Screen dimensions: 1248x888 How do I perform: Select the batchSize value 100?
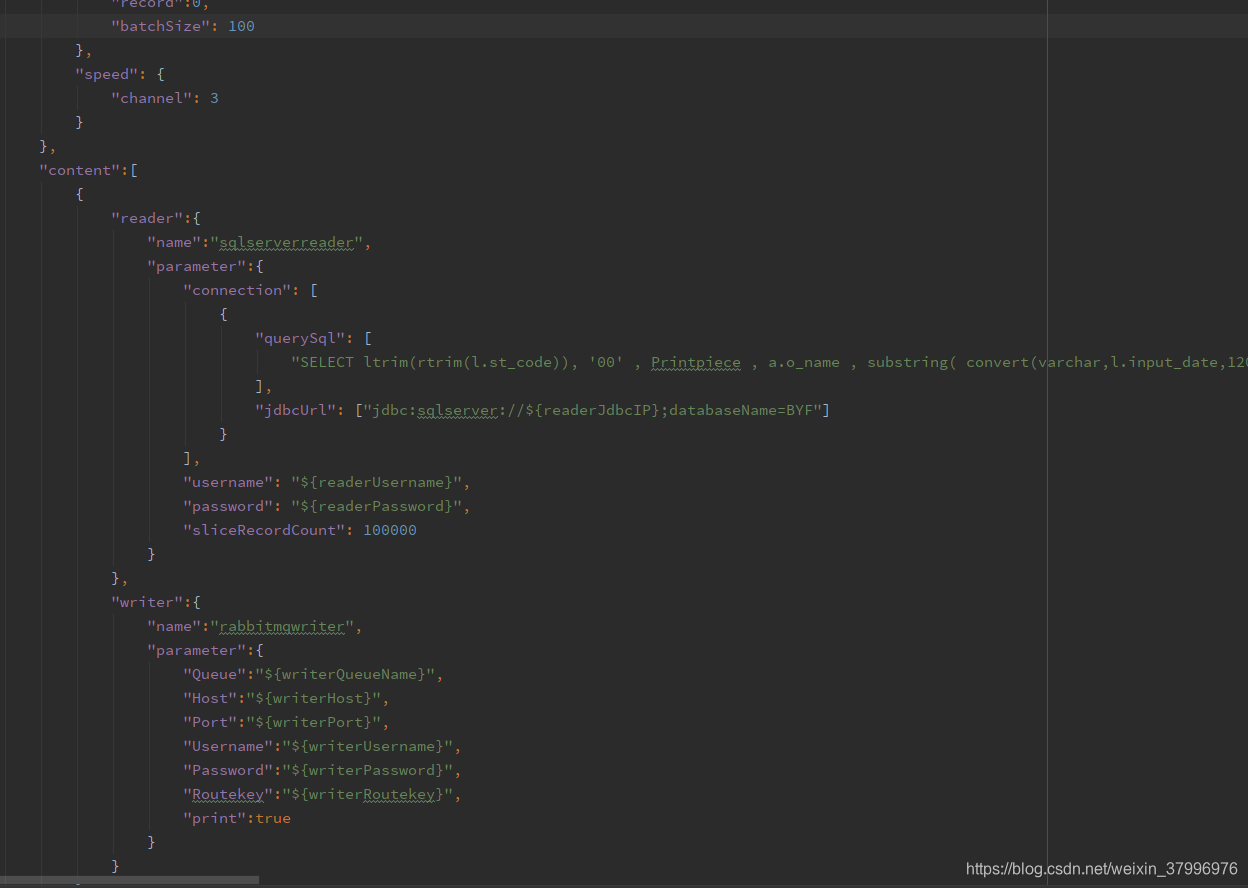[241, 26]
